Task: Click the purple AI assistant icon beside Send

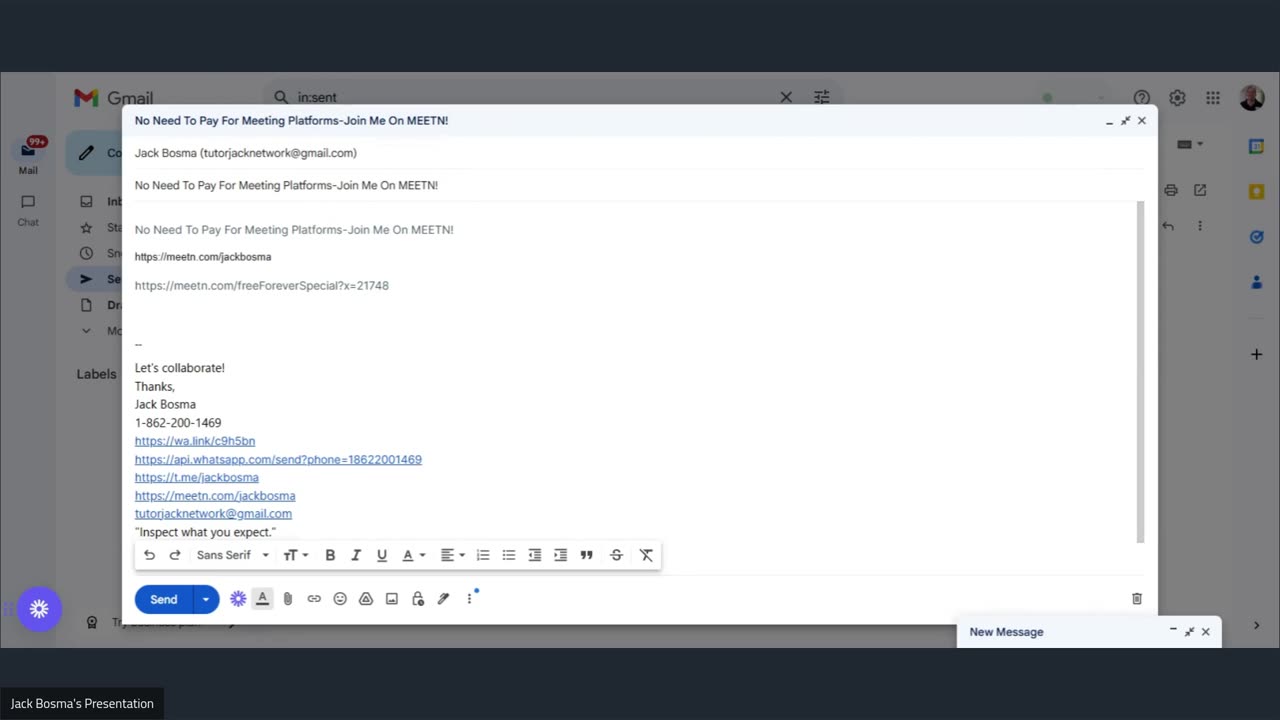Action: pyautogui.click(x=238, y=598)
